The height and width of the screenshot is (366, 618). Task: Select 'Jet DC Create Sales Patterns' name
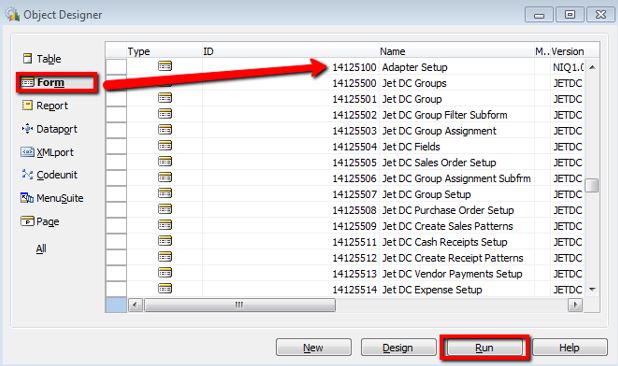click(447, 226)
